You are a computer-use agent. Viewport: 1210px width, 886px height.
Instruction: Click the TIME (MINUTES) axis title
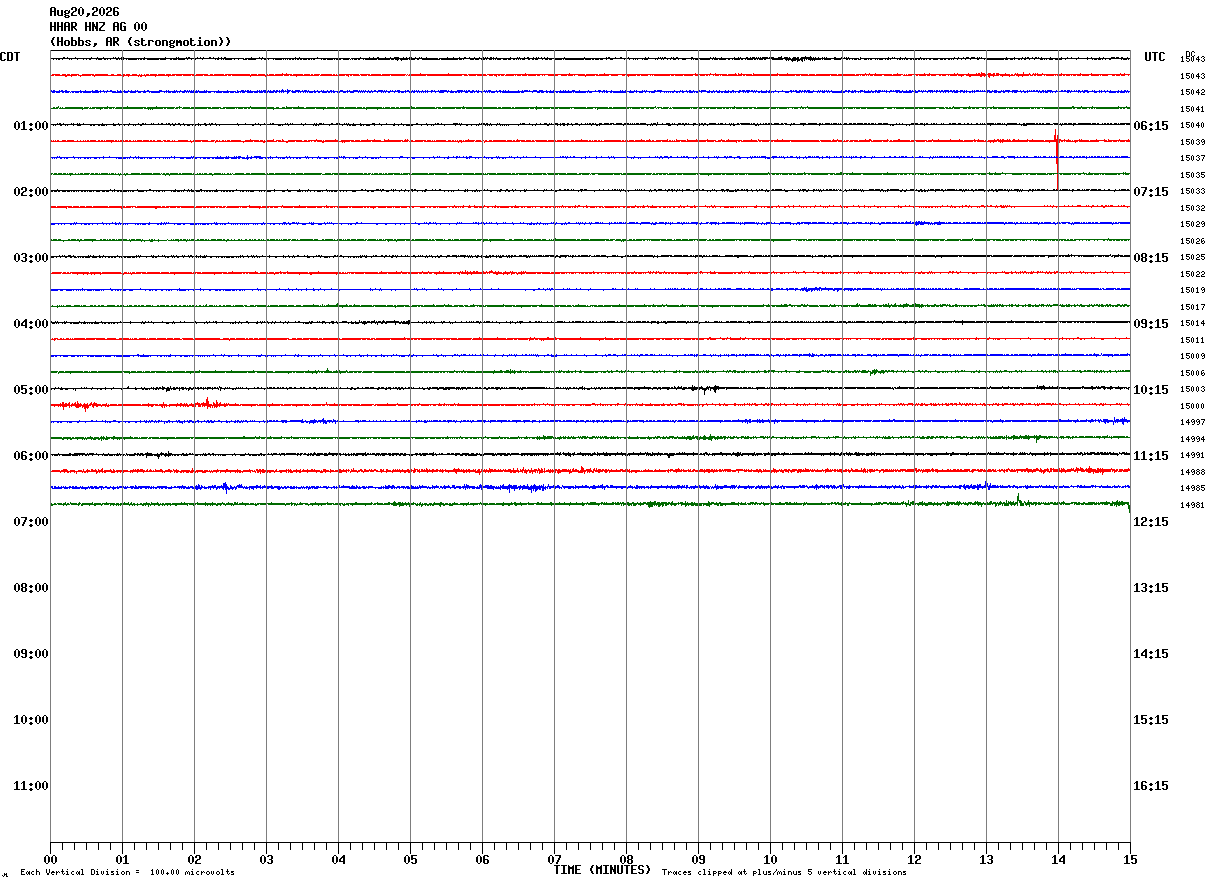[x=602, y=870]
